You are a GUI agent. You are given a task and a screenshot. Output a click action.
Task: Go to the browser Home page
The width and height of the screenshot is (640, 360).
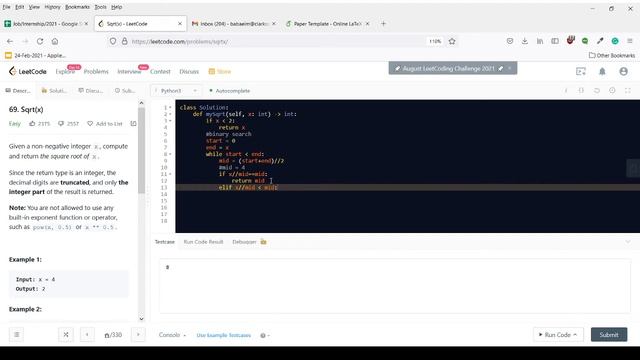click(55, 41)
